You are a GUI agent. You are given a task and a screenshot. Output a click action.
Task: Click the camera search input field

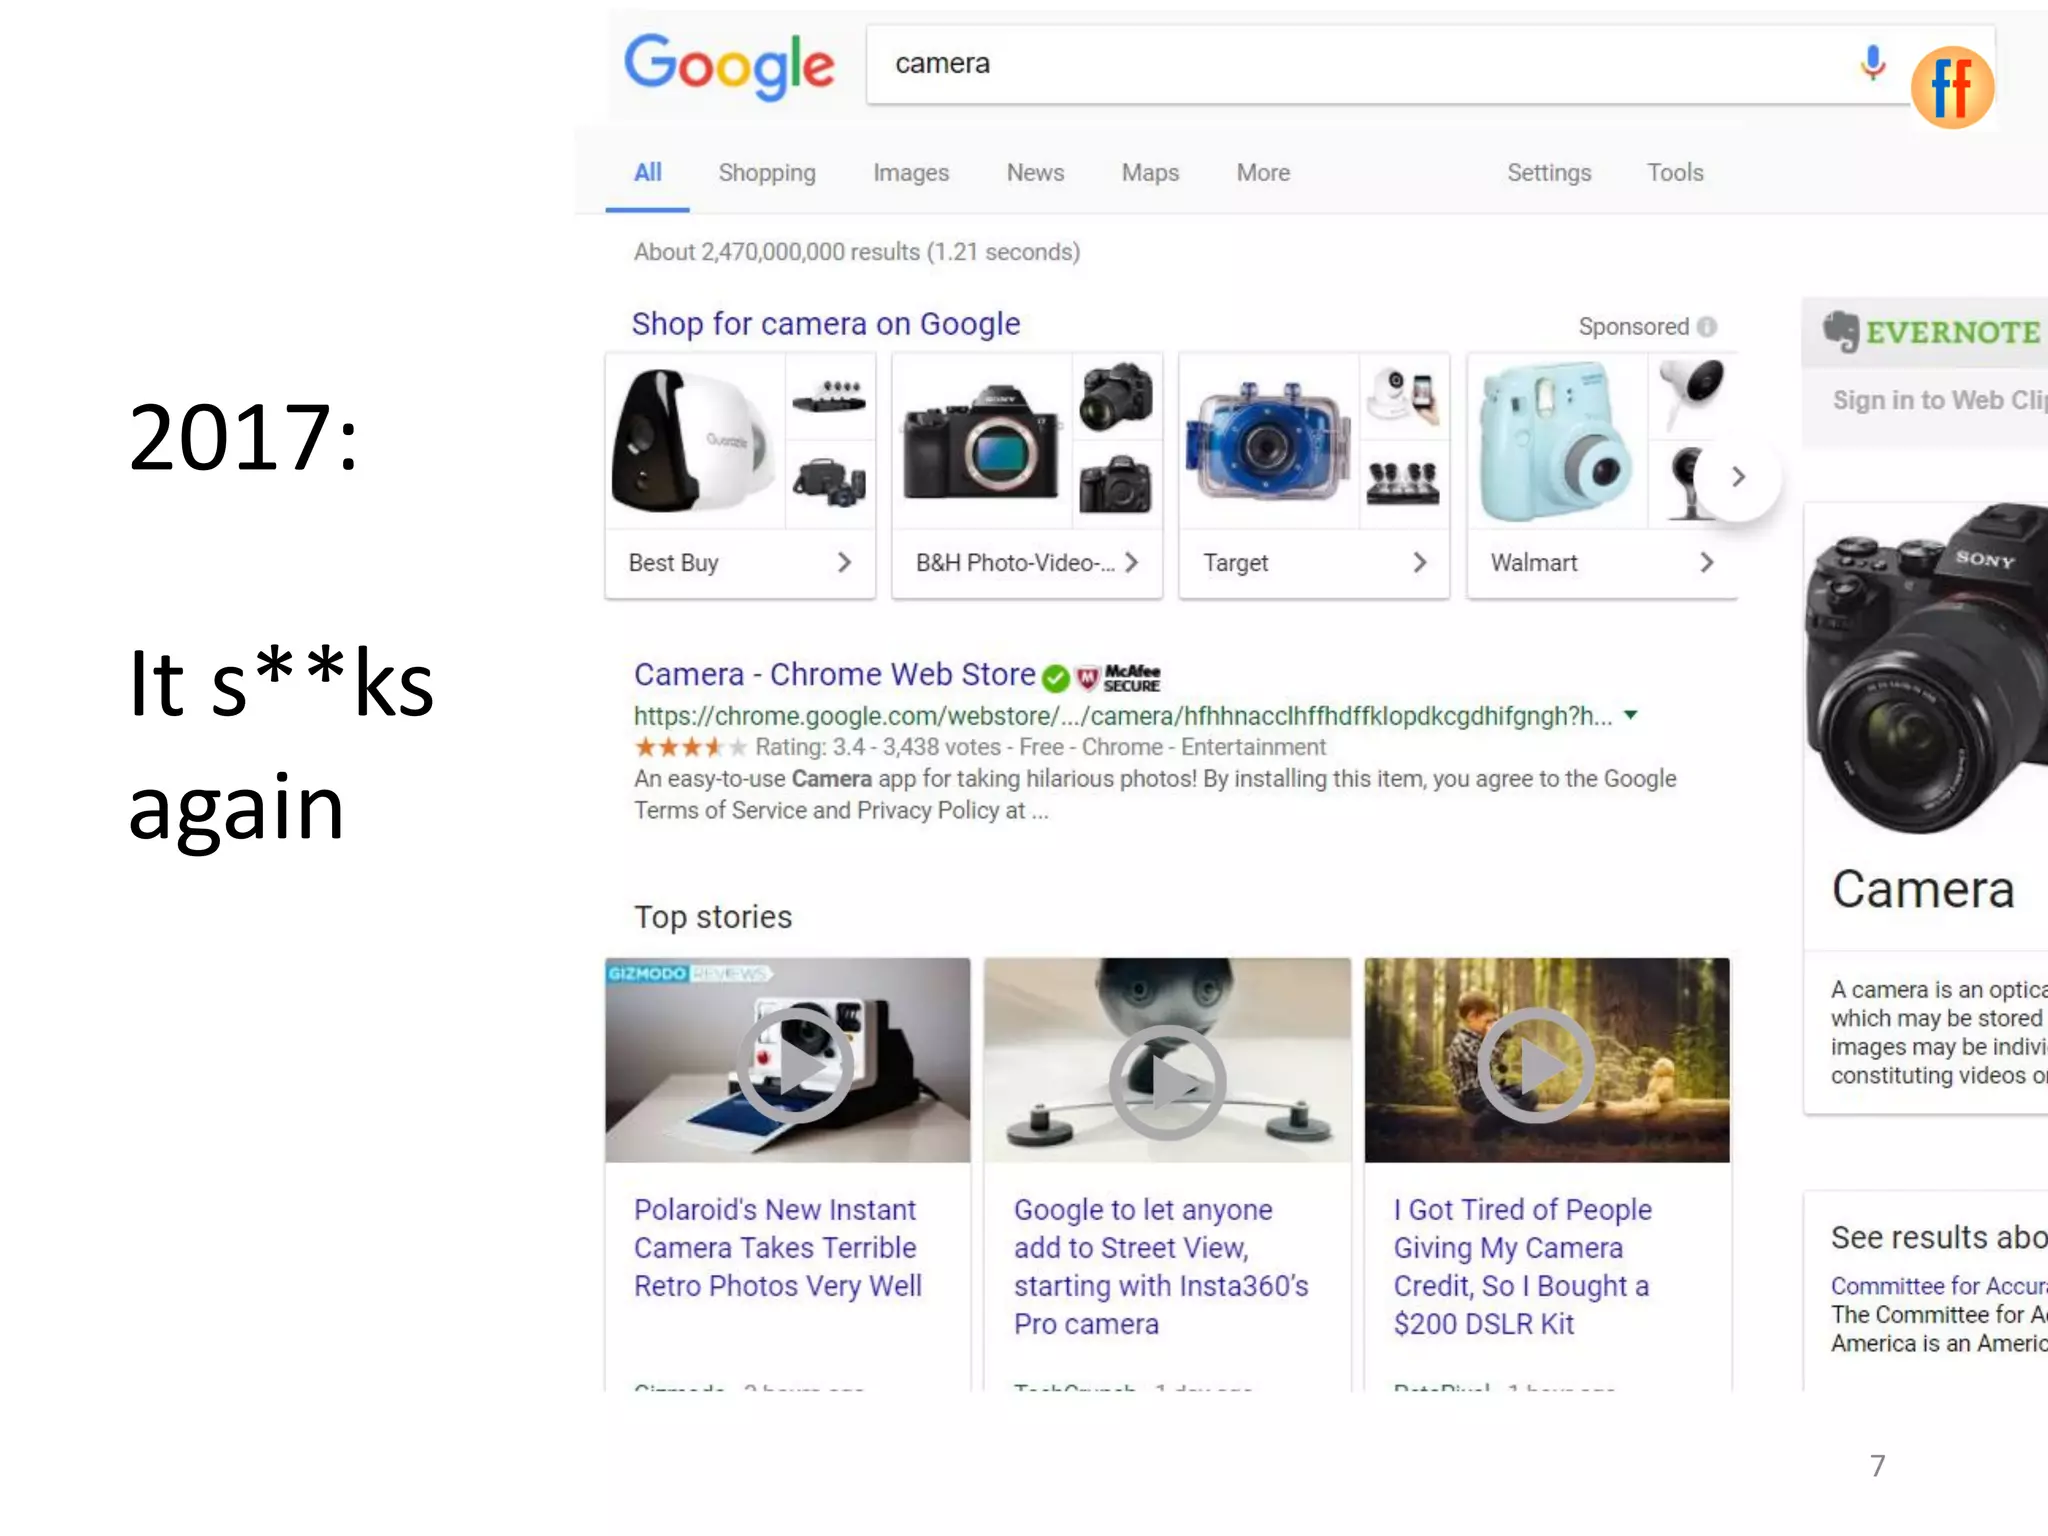[x=1360, y=64]
